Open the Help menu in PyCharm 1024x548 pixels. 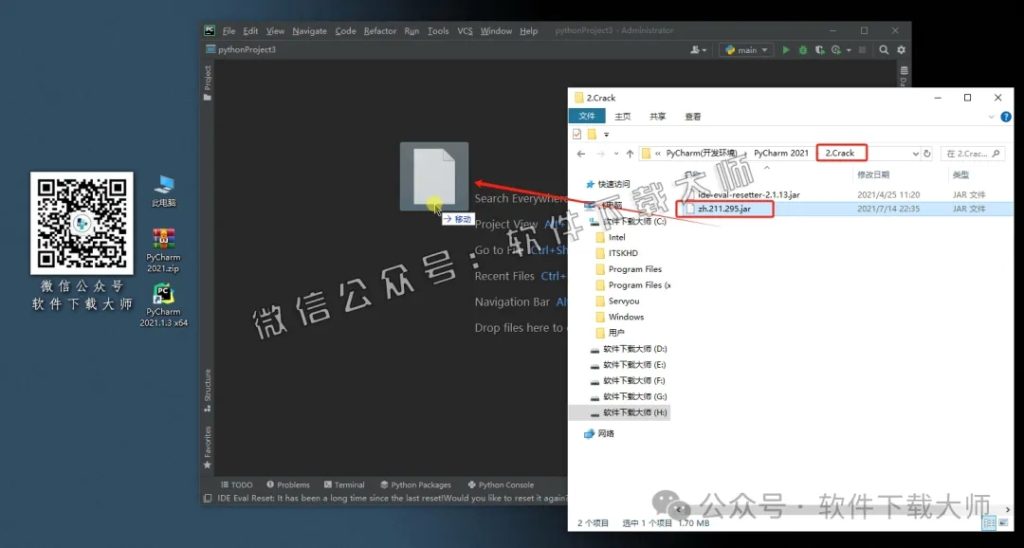[528, 31]
